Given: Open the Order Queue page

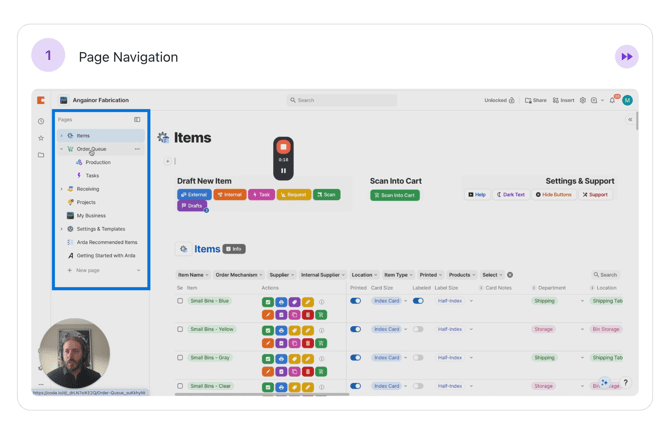Looking at the screenshot, I should [x=91, y=149].
